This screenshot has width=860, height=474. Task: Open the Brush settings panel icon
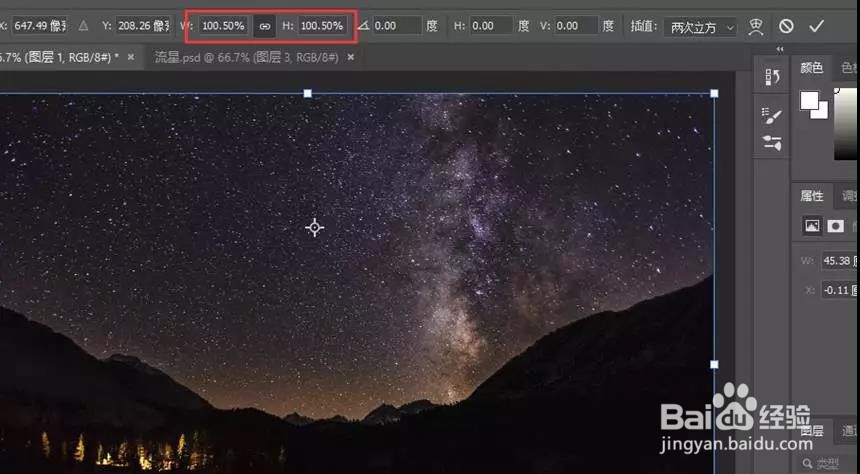click(x=772, y=115)
